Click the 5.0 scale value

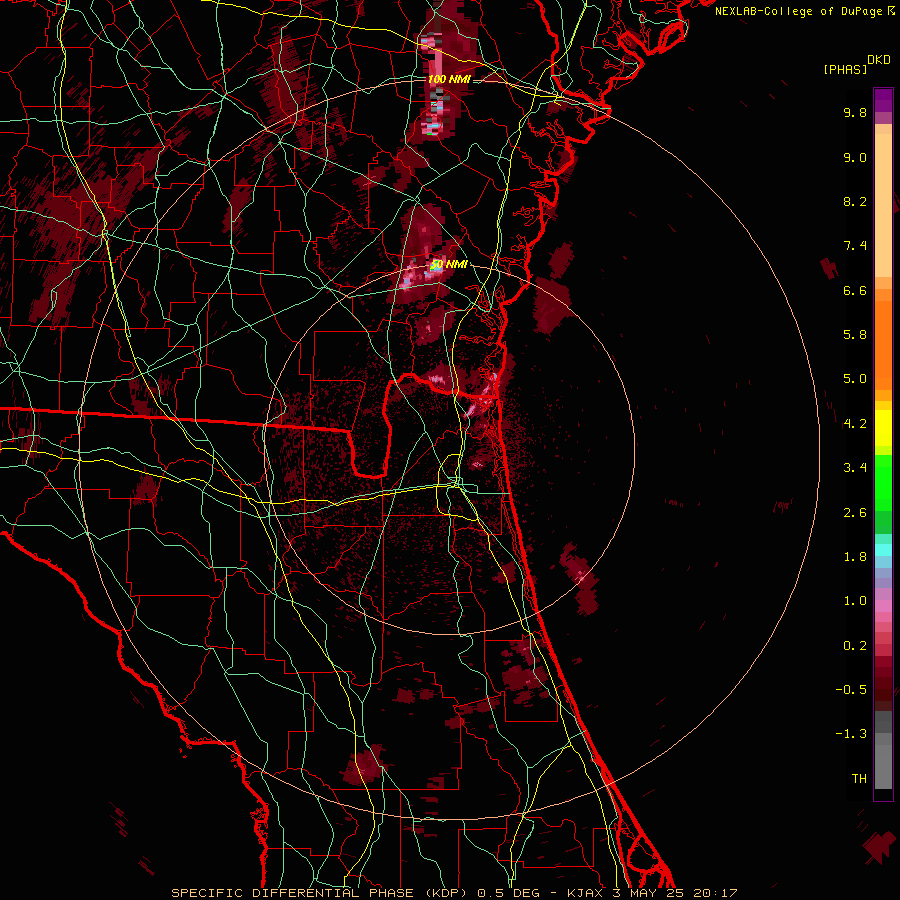tap(855, 379)
